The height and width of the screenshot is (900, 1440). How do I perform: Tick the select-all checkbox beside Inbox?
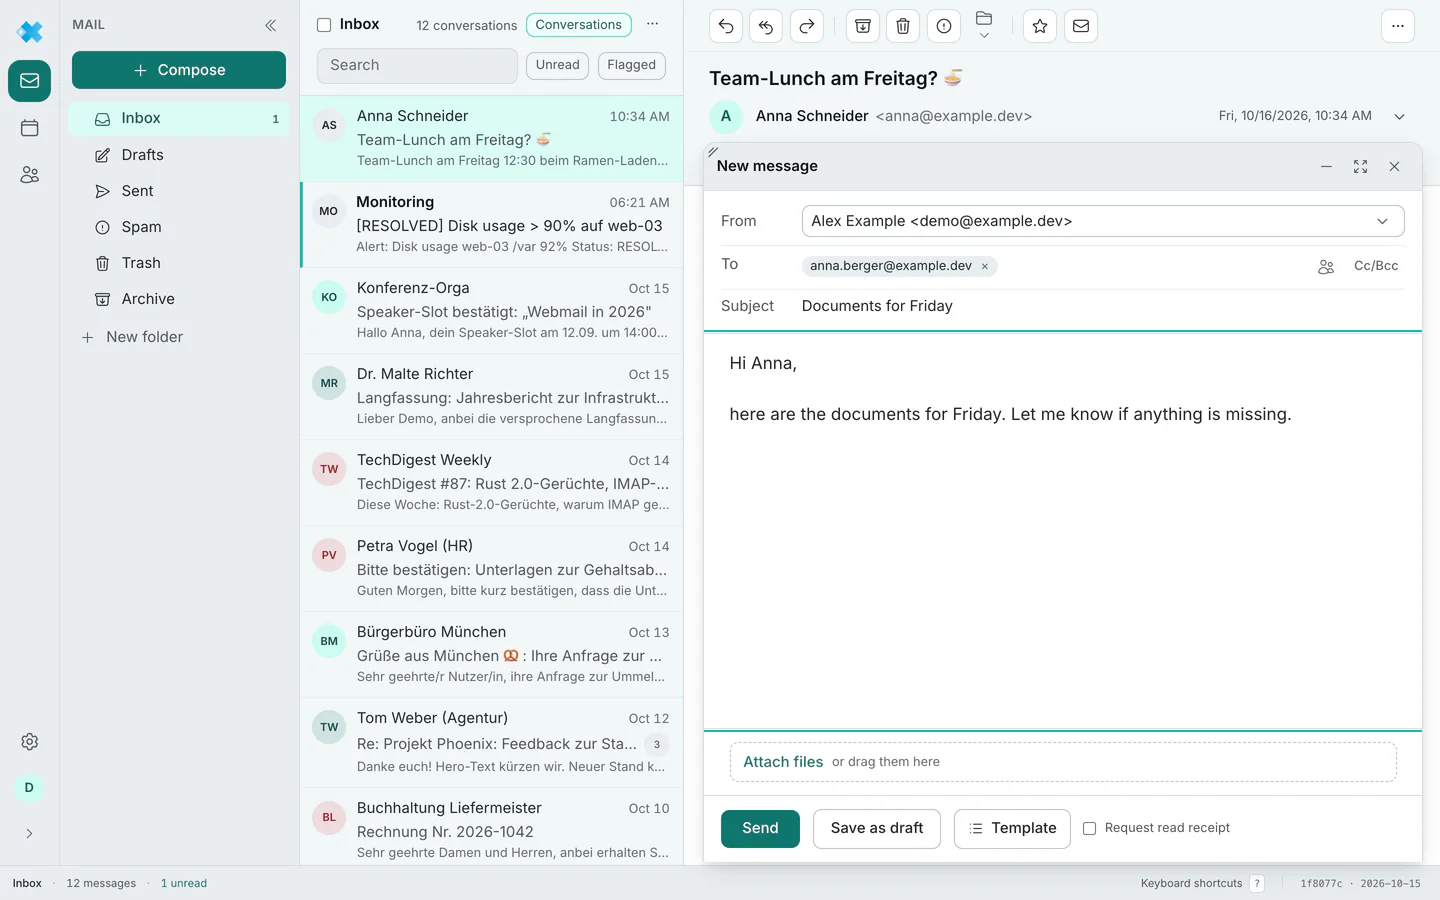click(324, 25)
